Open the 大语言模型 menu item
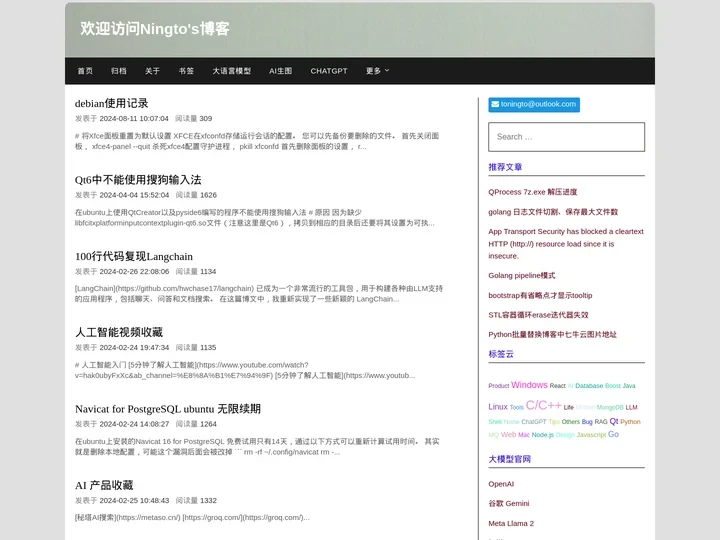Image resolution: width=720 pixels, height=540 pixels. (231, 71)
